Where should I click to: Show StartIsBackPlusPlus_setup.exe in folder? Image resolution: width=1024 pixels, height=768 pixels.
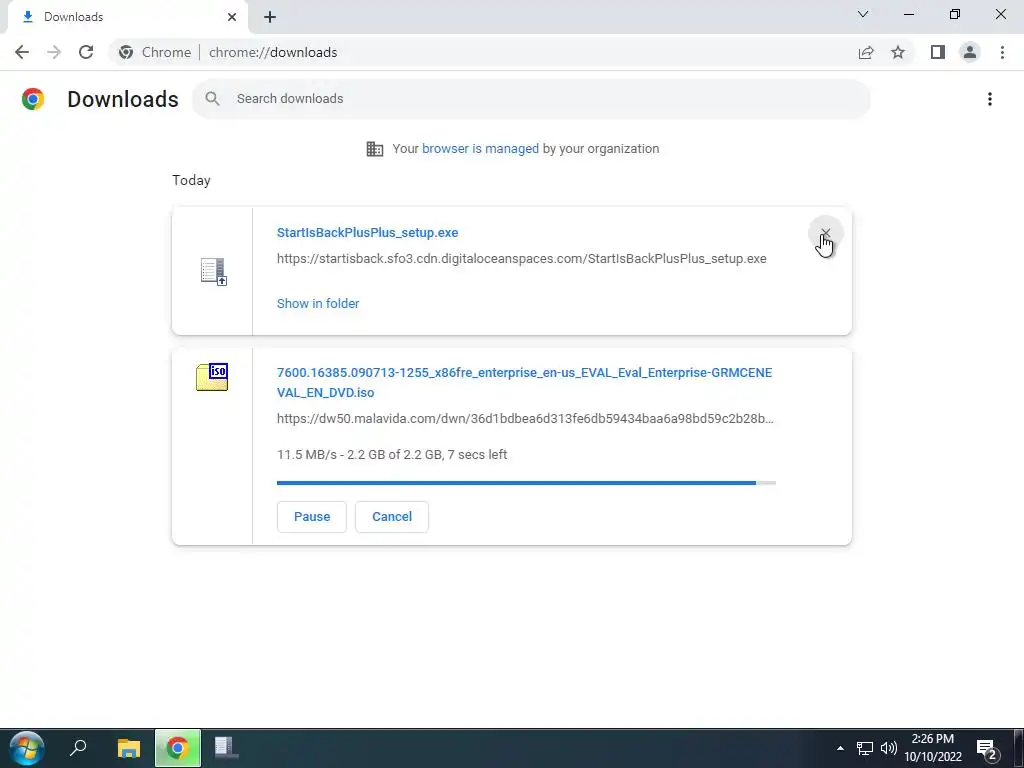click(x=318, y=304)
